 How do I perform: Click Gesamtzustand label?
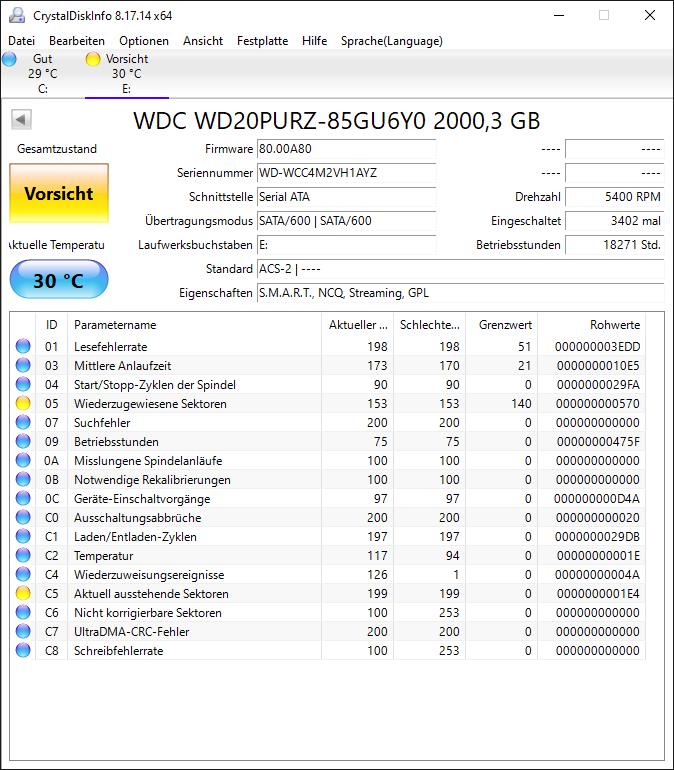tap(57, 149)
